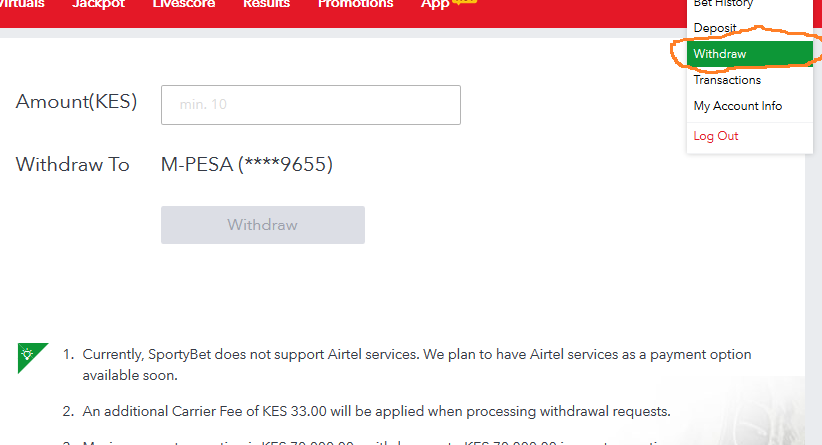Click the green lightbulb tip icon

(29, 356)
